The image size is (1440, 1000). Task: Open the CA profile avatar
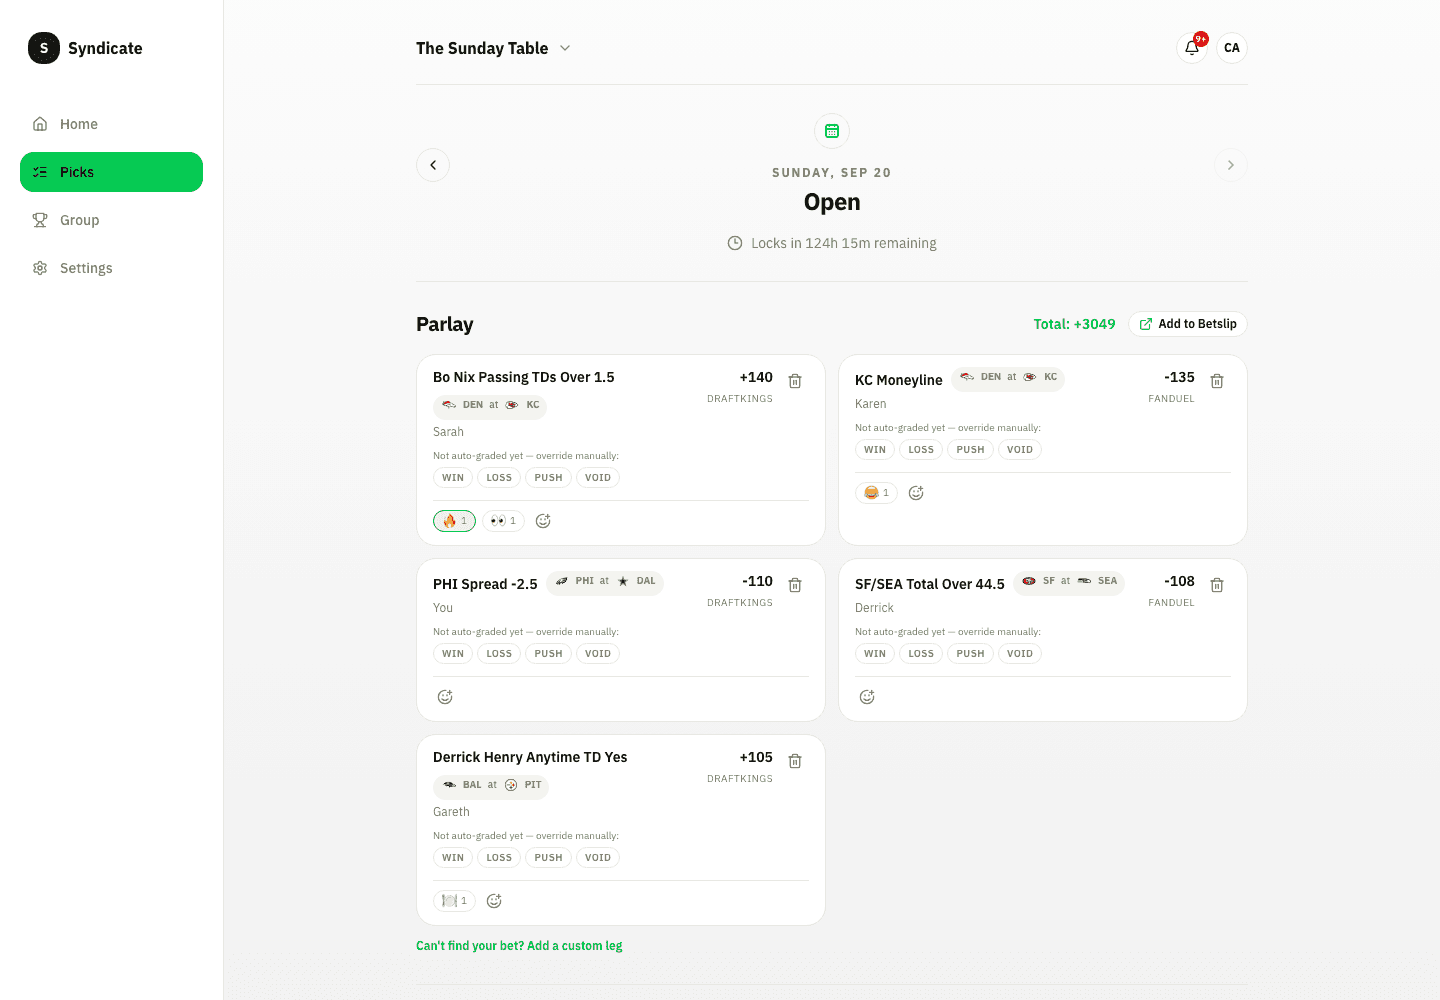click(1232, 48)
